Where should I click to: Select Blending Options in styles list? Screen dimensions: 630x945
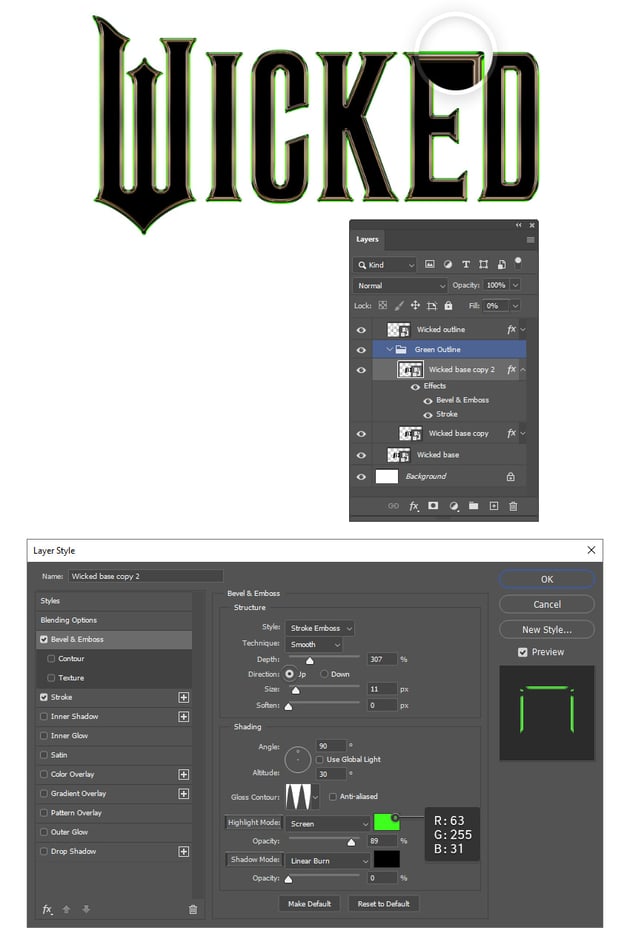(114, 620)
